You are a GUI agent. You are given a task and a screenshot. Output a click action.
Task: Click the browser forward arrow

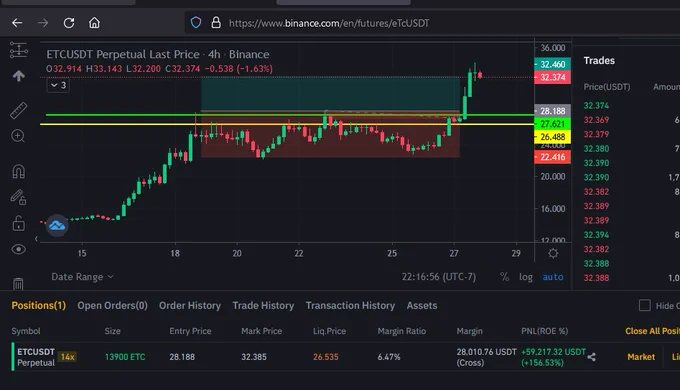pos(43,23)
